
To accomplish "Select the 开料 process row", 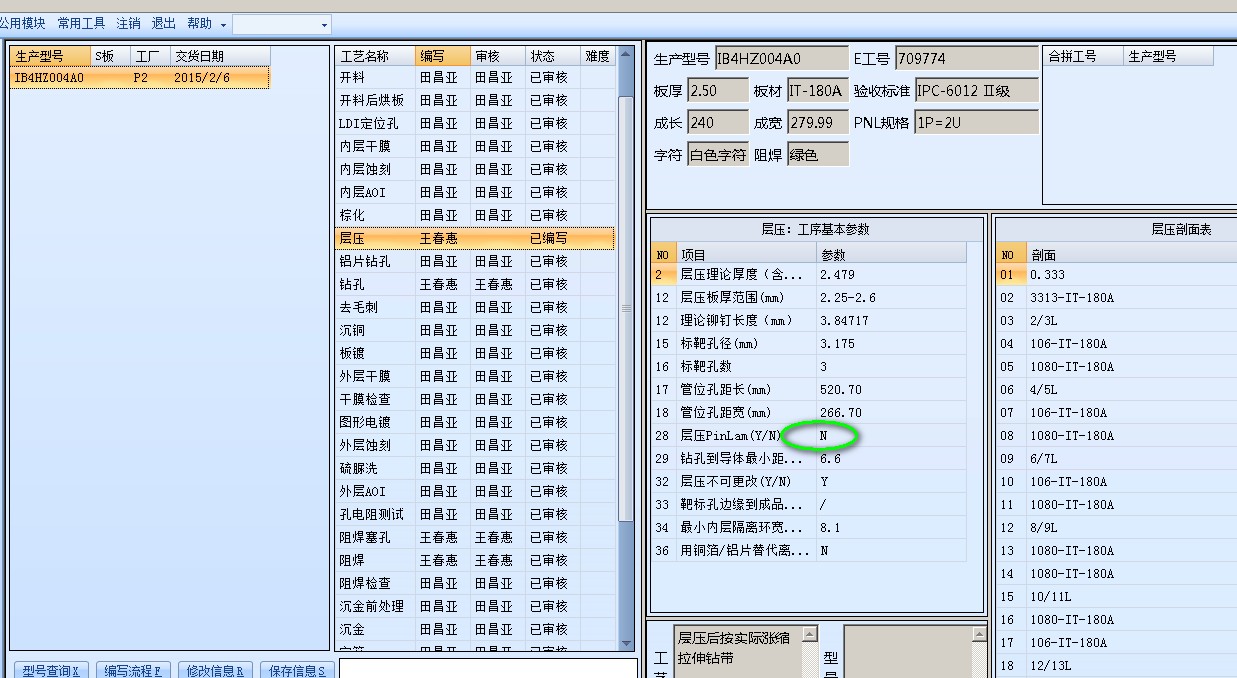I will [x=475, y=77].
